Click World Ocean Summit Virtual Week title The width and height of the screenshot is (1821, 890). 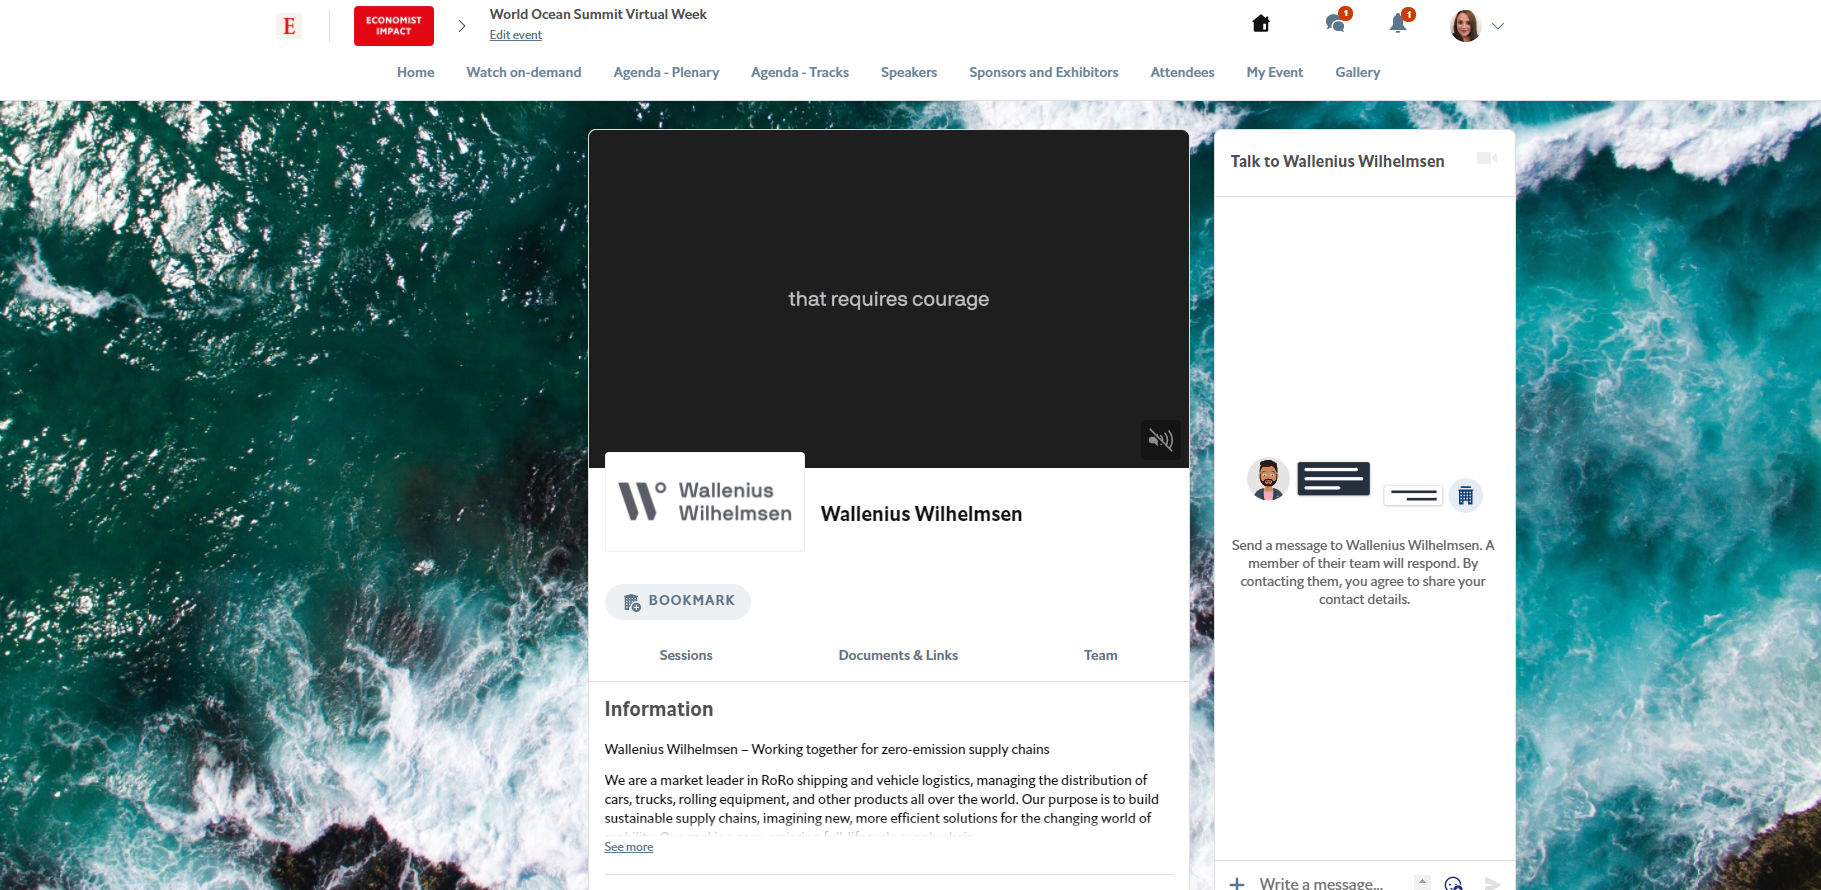tap(598, 14)
